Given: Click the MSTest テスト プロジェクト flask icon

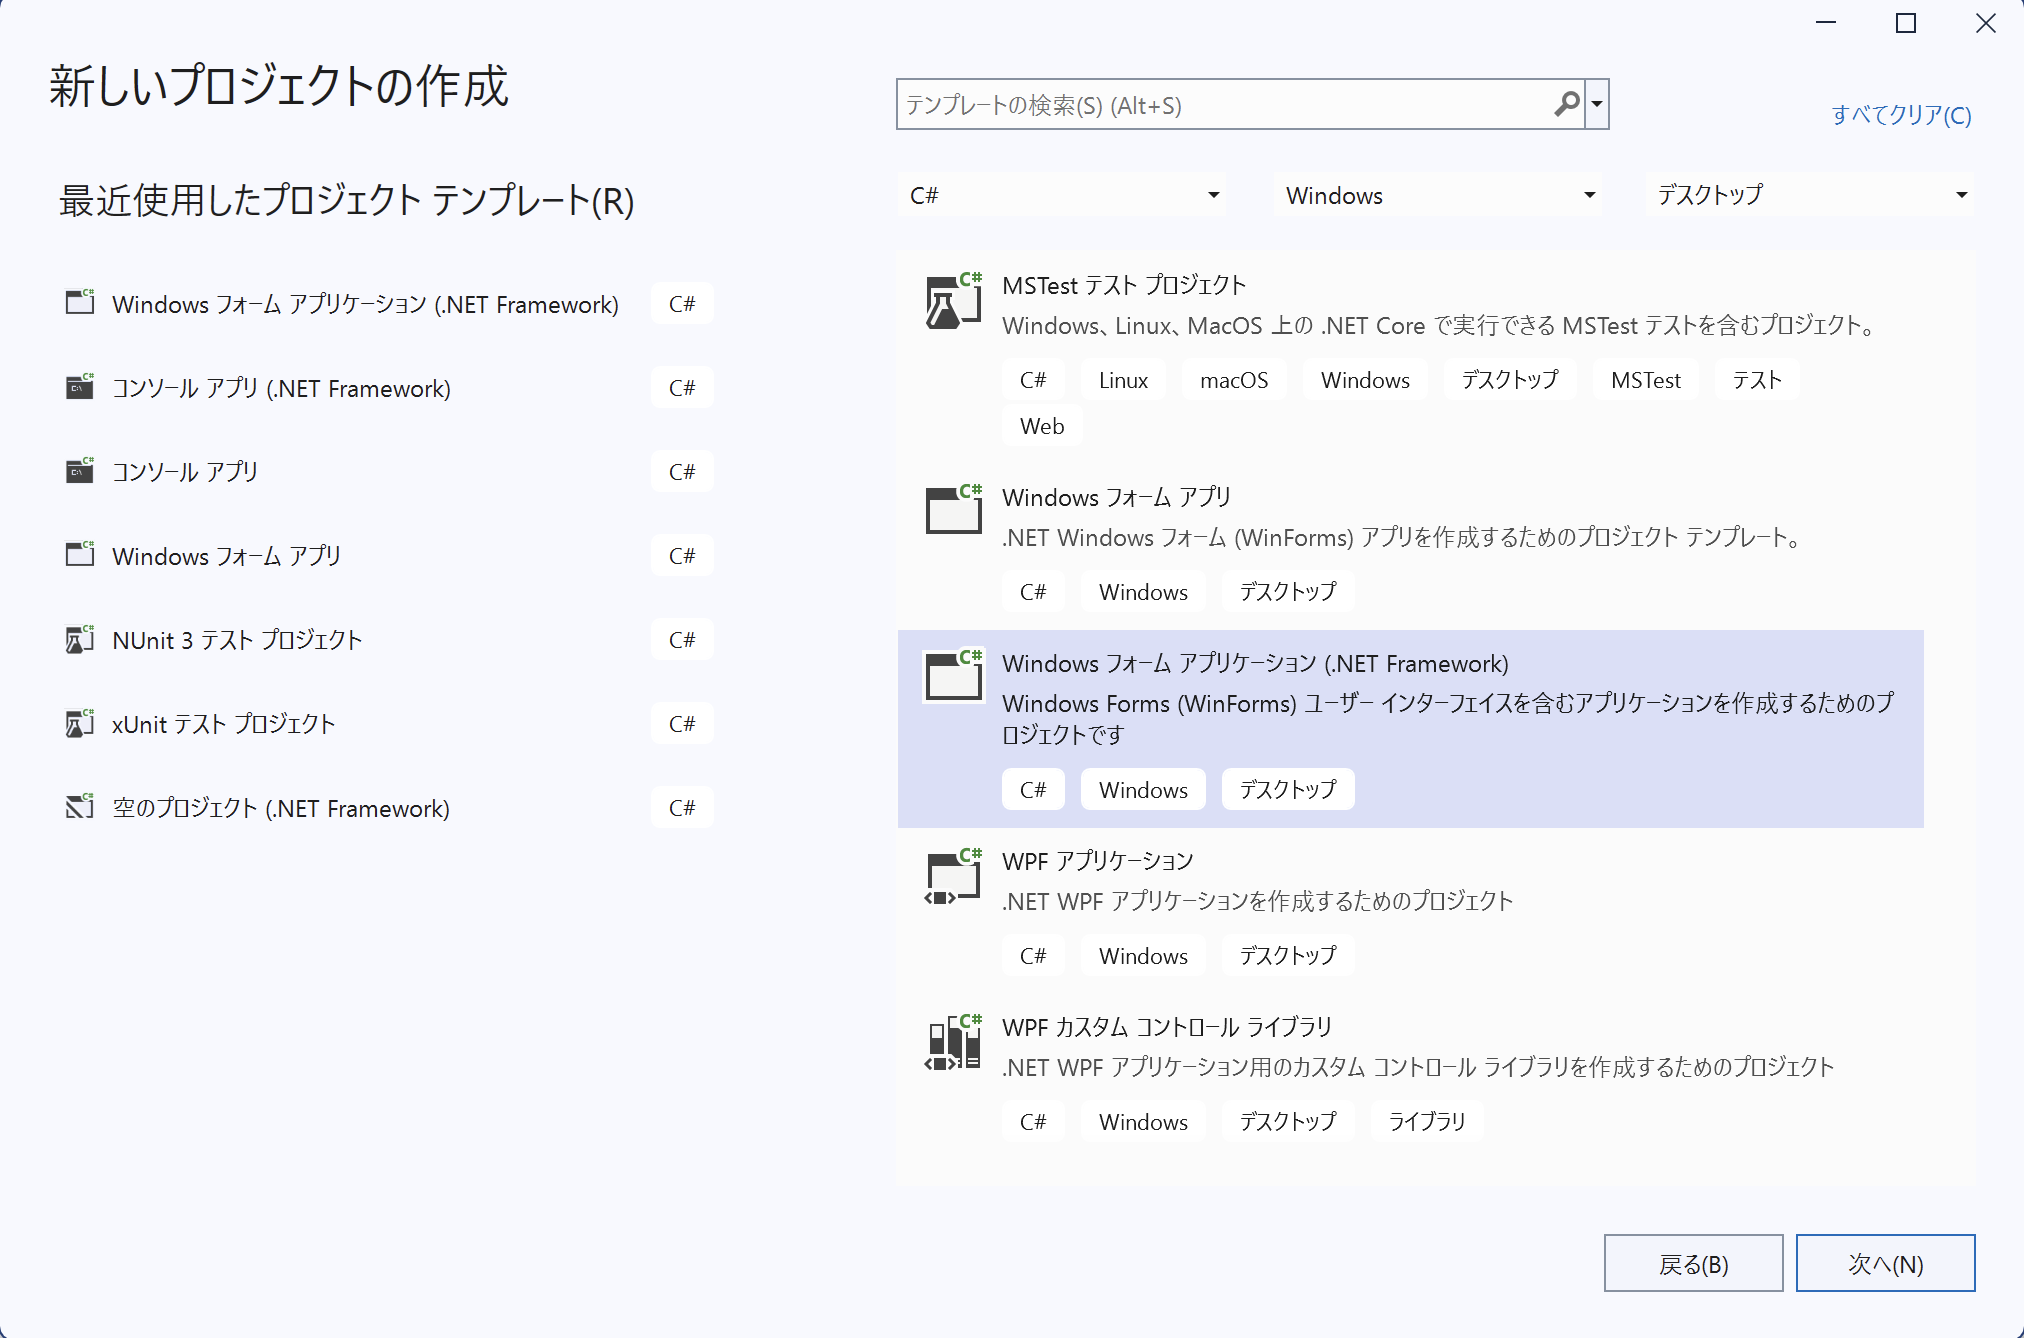Looking at the screenshot, I should (x=953, y=302).
